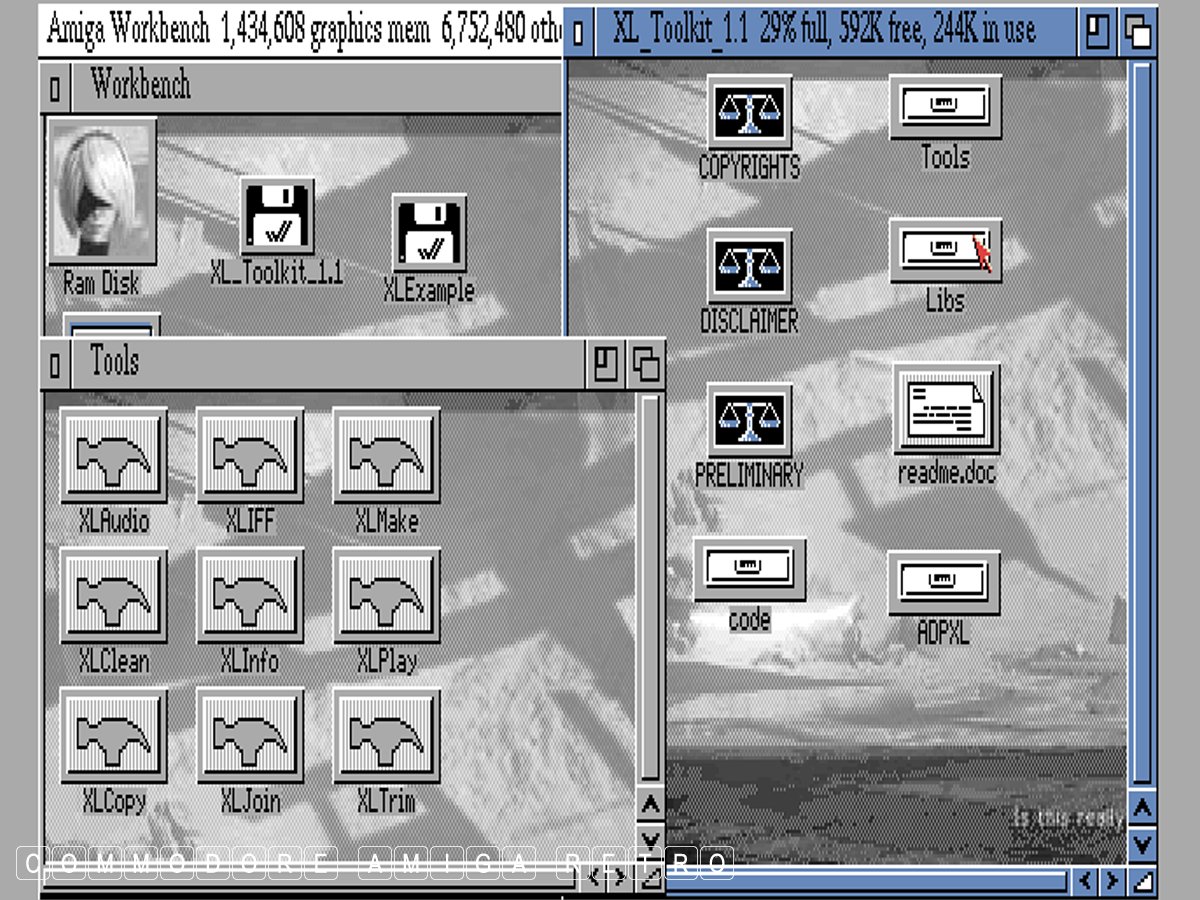Open the DISCLAIMER document icon
Image resolution: width=1200 pixels, height=900 pixels.
pyautogui.click(x=750, y=267)
